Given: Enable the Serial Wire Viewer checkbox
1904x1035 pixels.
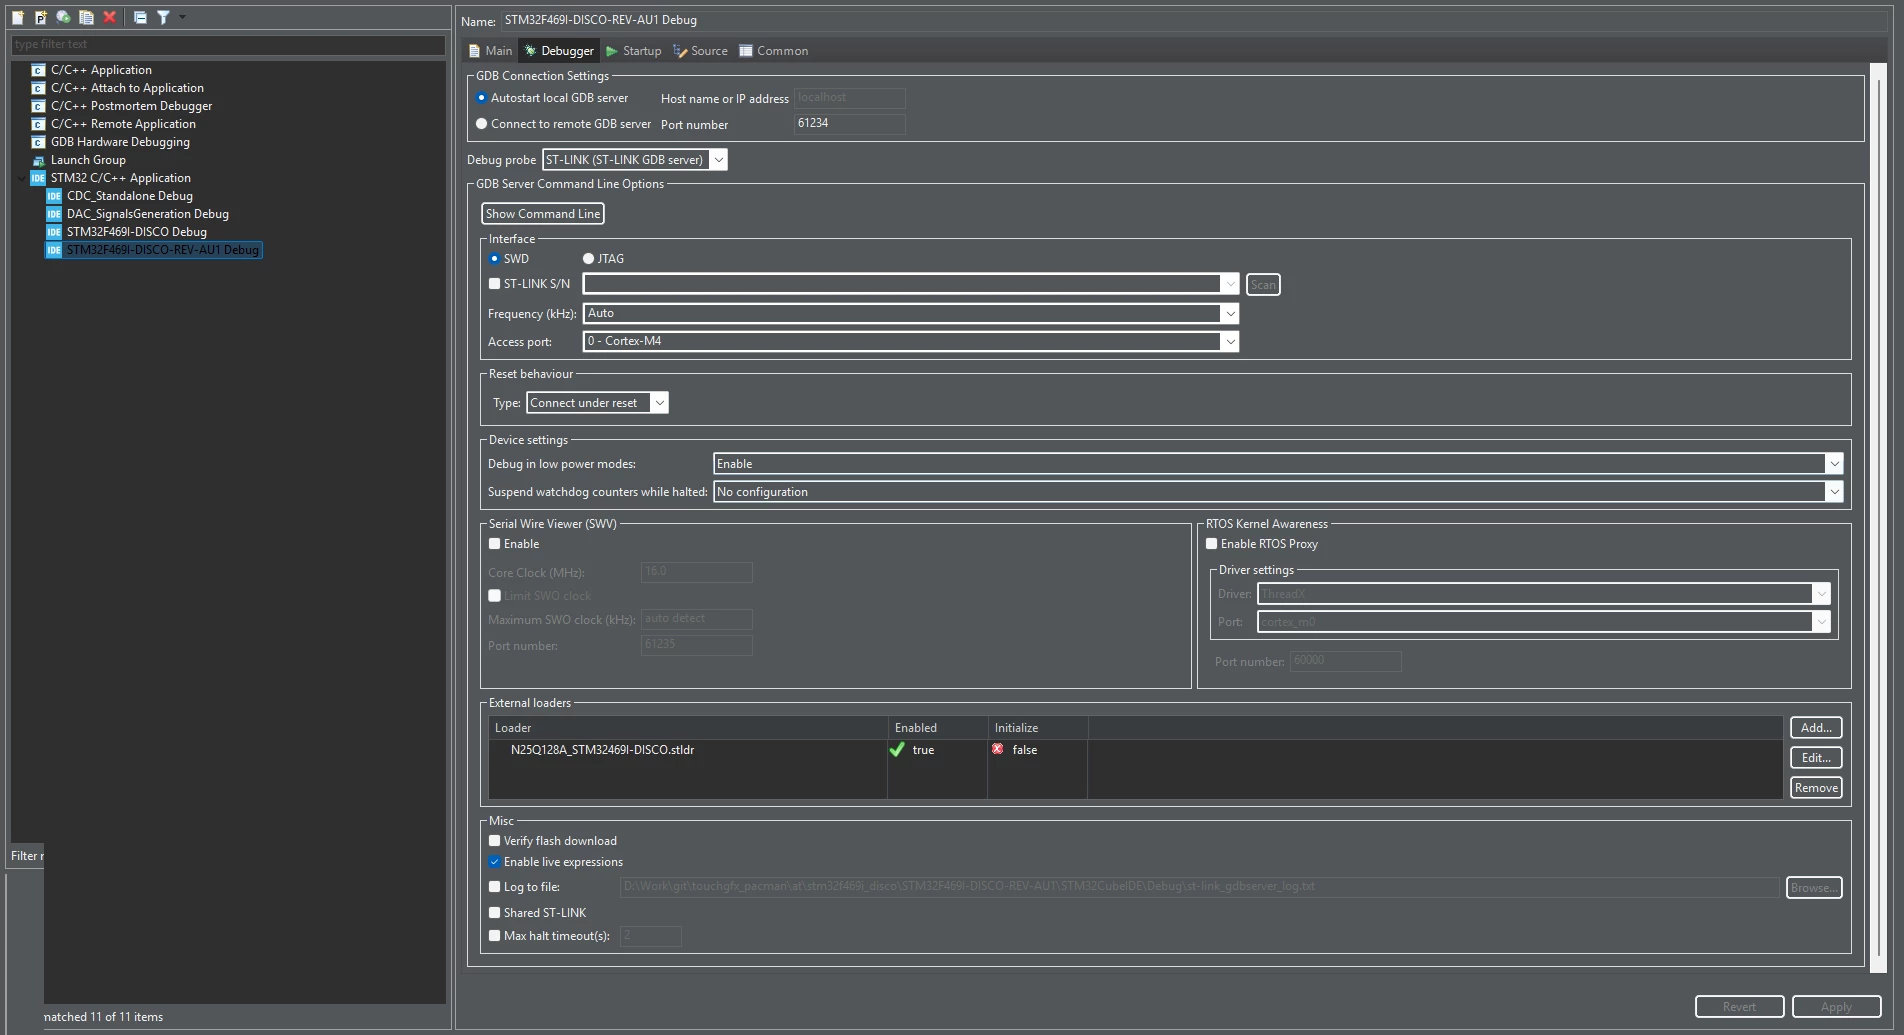Looking at the screenshot, I should pyautogui.click(x=494, y=544).
